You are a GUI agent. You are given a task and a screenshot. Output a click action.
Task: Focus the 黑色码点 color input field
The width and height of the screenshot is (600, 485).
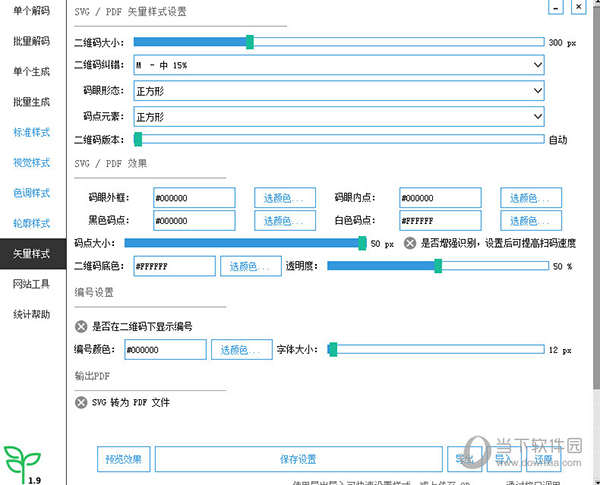click(194, 220)
